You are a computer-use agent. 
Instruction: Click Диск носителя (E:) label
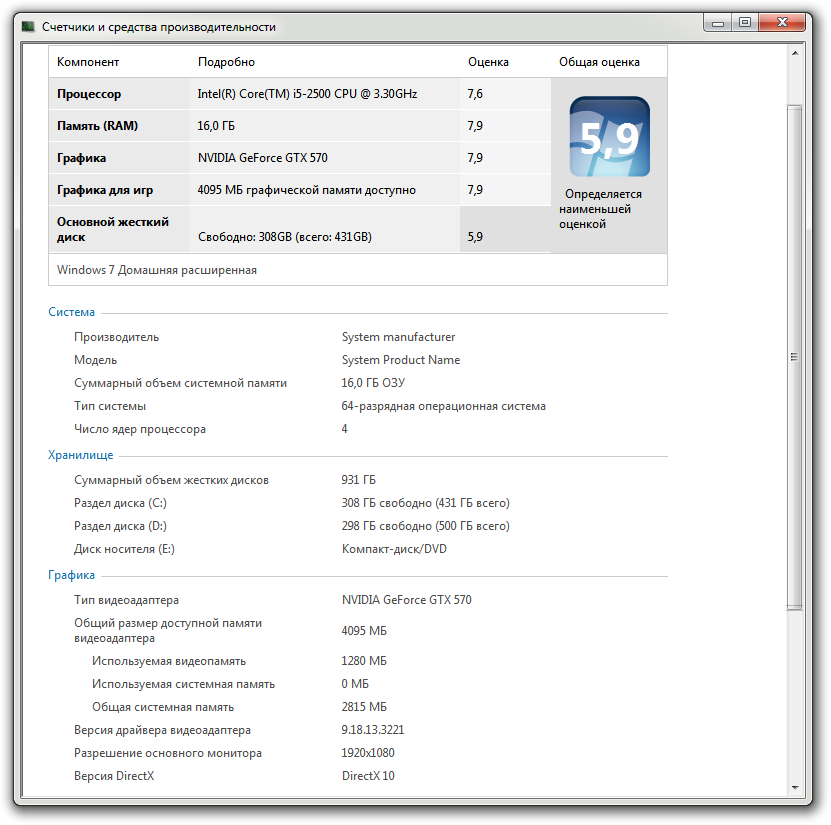[124, 549]
